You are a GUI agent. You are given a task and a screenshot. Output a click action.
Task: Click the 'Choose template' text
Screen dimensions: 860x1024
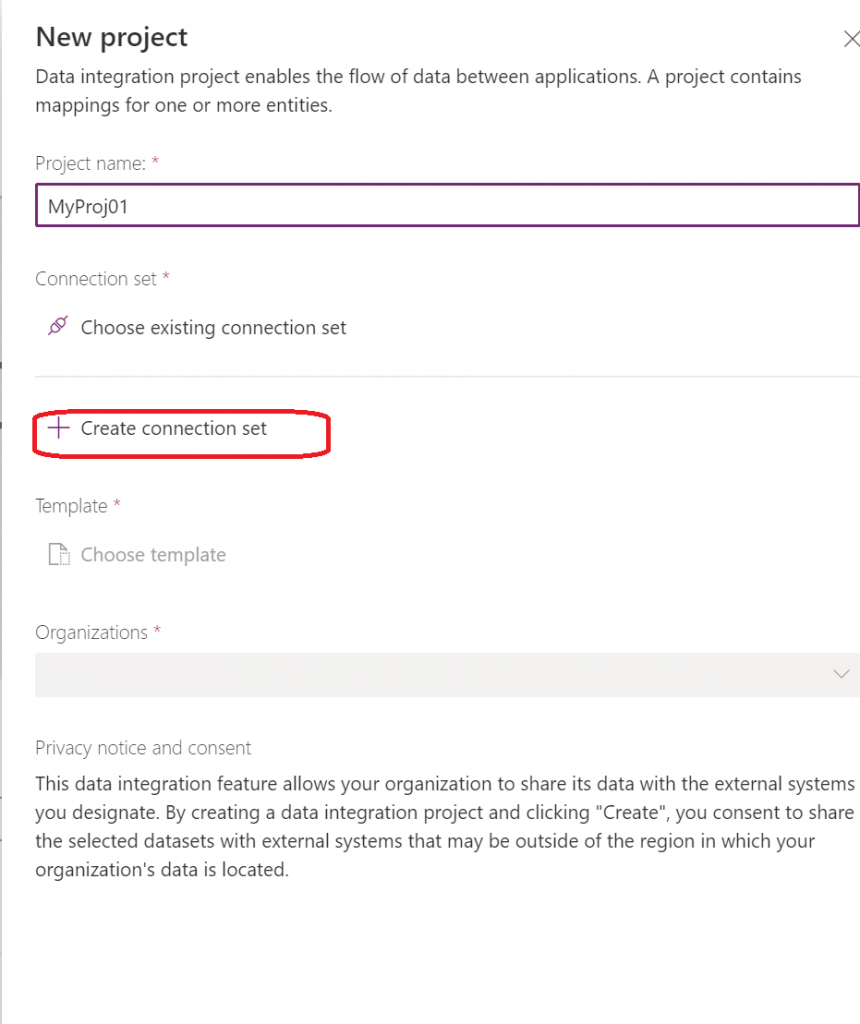pyautogui.click(x=153, y=554)
